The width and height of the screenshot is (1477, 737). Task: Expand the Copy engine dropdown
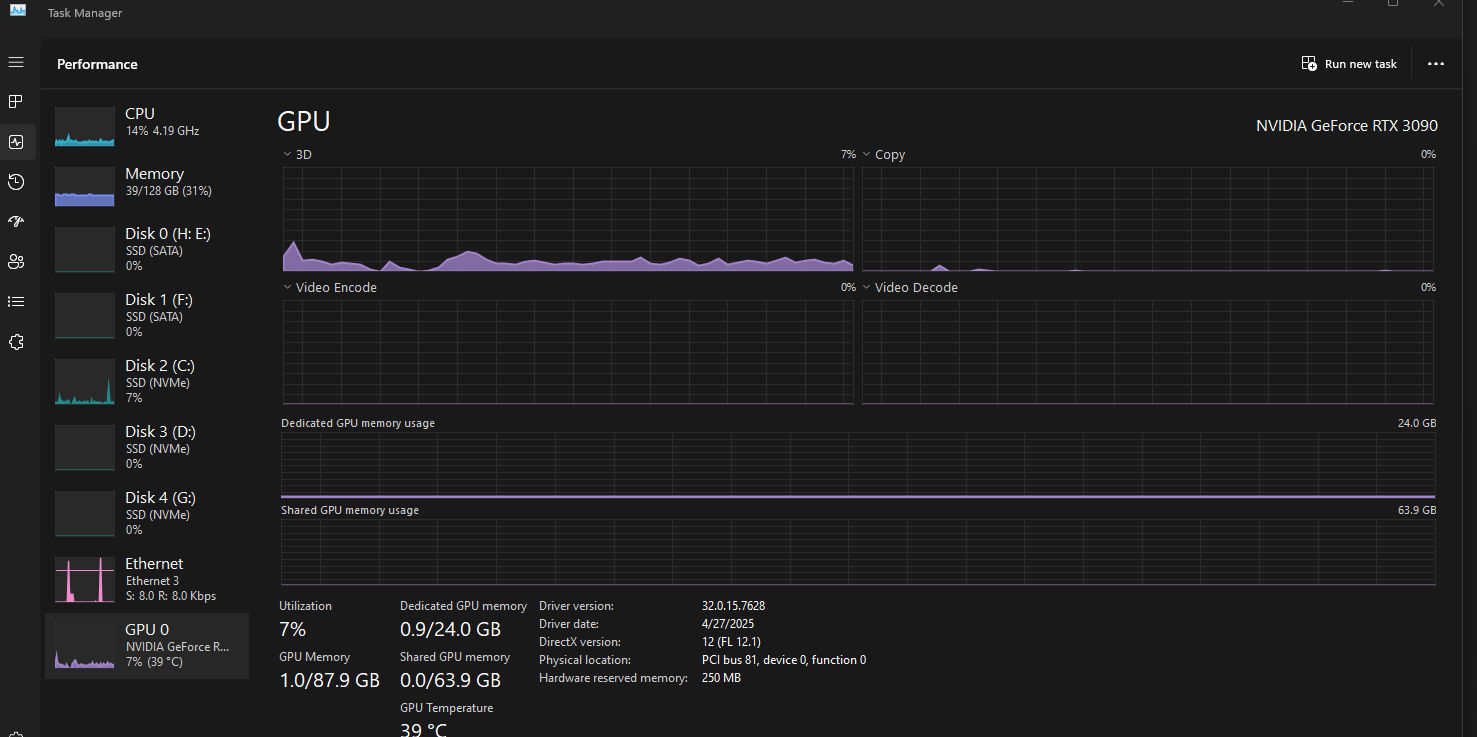coord(884,155)
